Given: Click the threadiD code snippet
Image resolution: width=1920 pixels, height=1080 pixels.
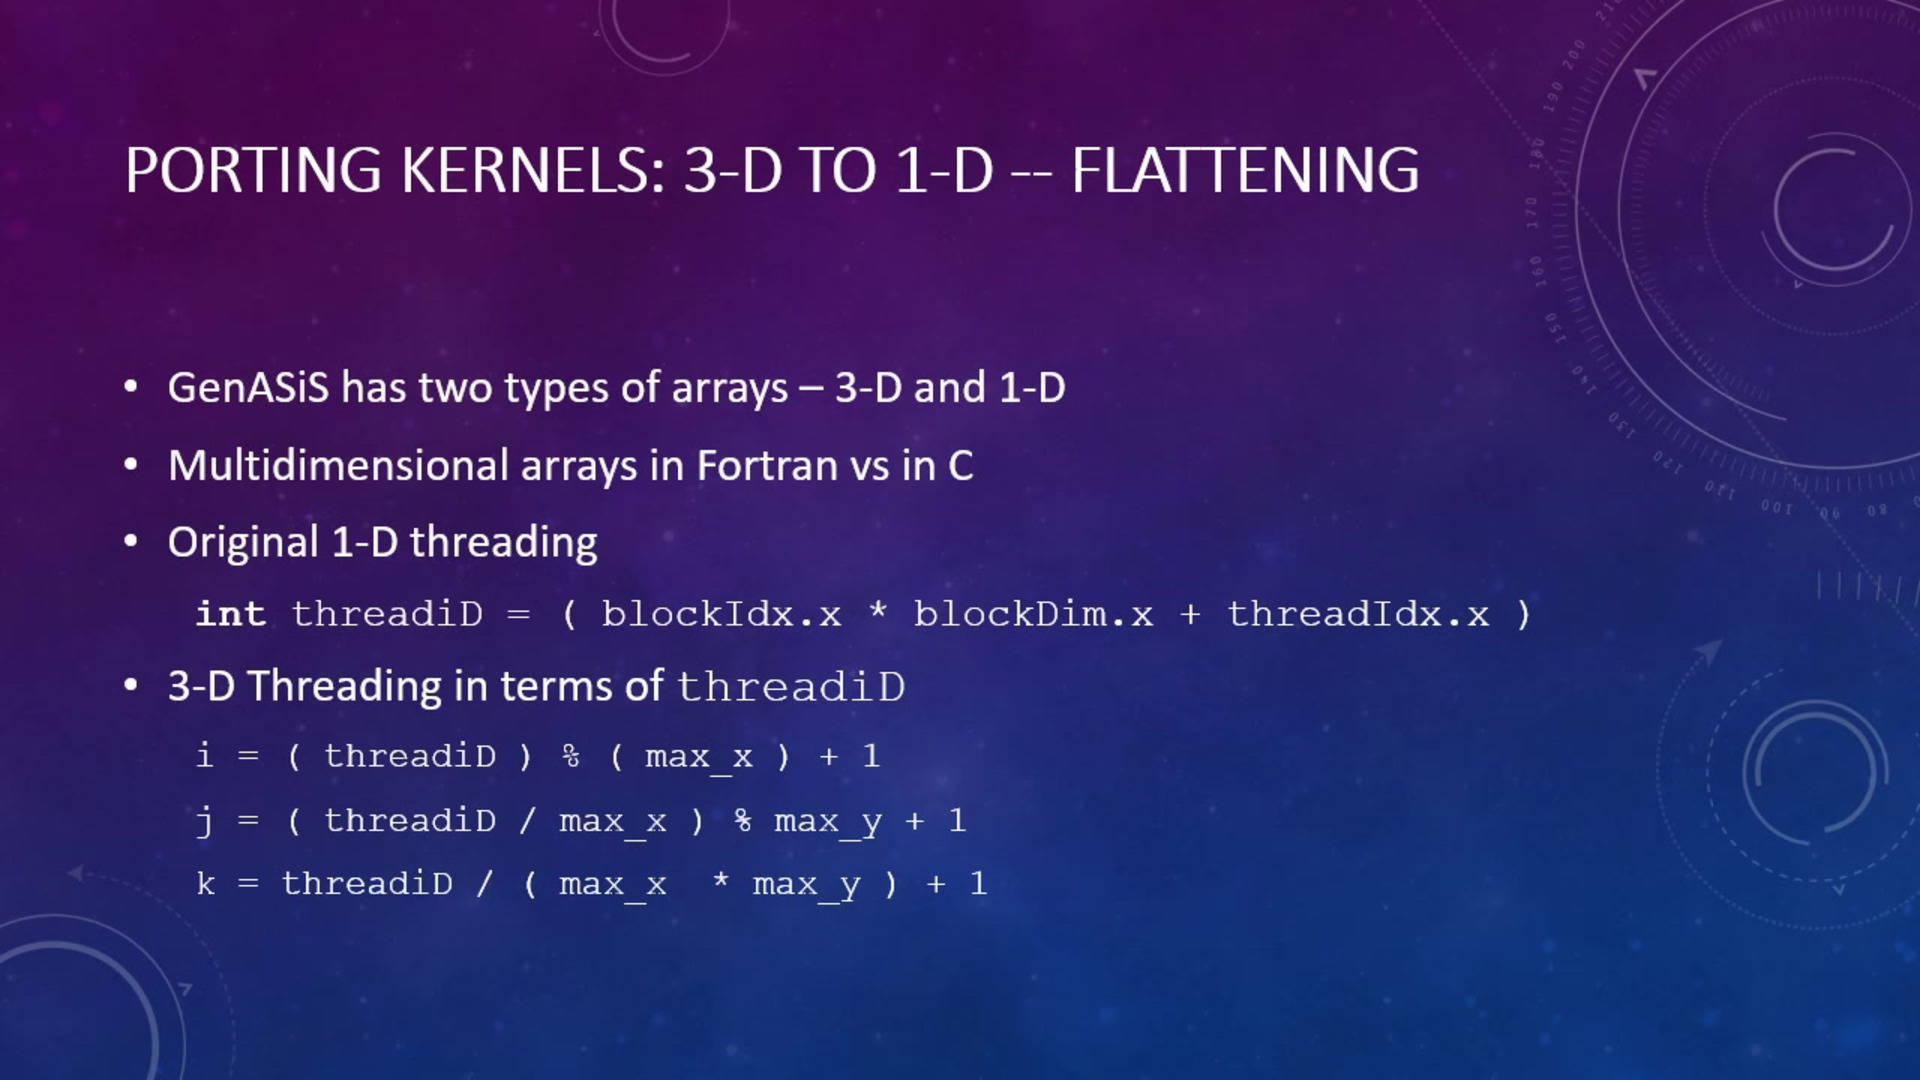Looking at the screenshot, I should coord(864,613).
